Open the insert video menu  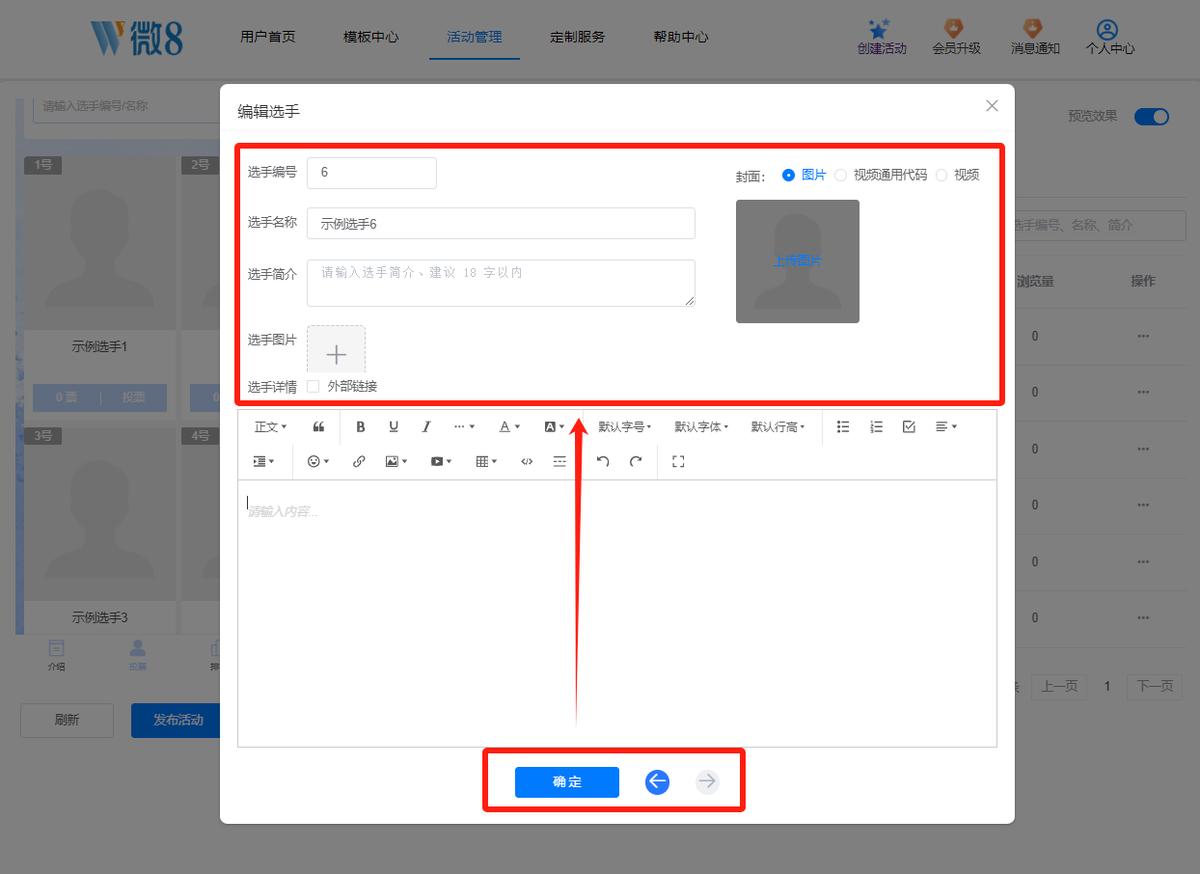point(441,461)
